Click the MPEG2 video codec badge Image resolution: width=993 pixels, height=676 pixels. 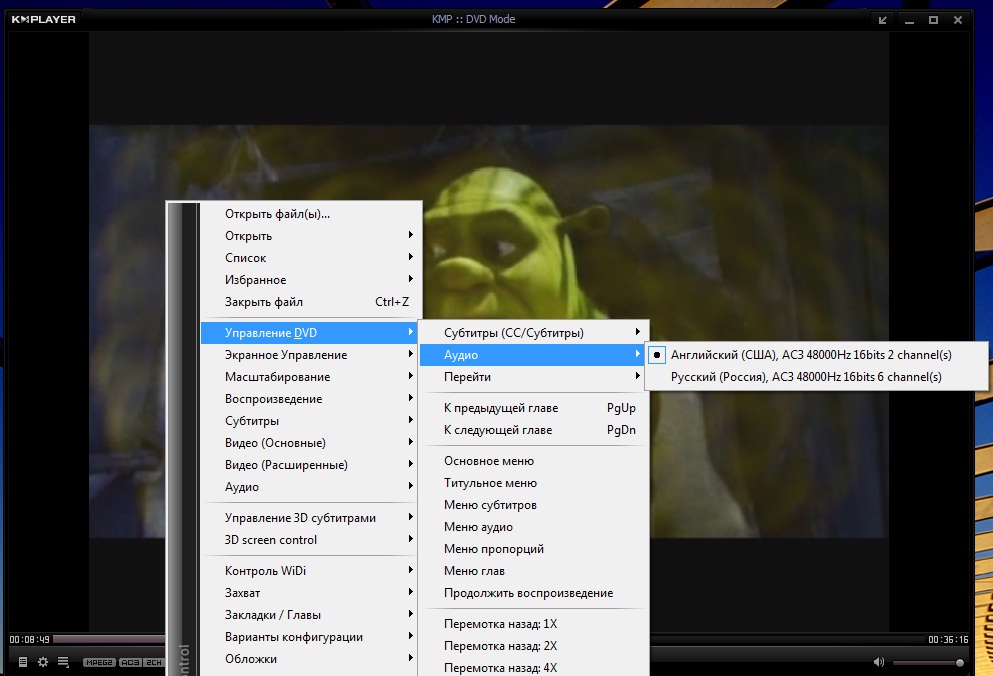click(x=99, y=662)
